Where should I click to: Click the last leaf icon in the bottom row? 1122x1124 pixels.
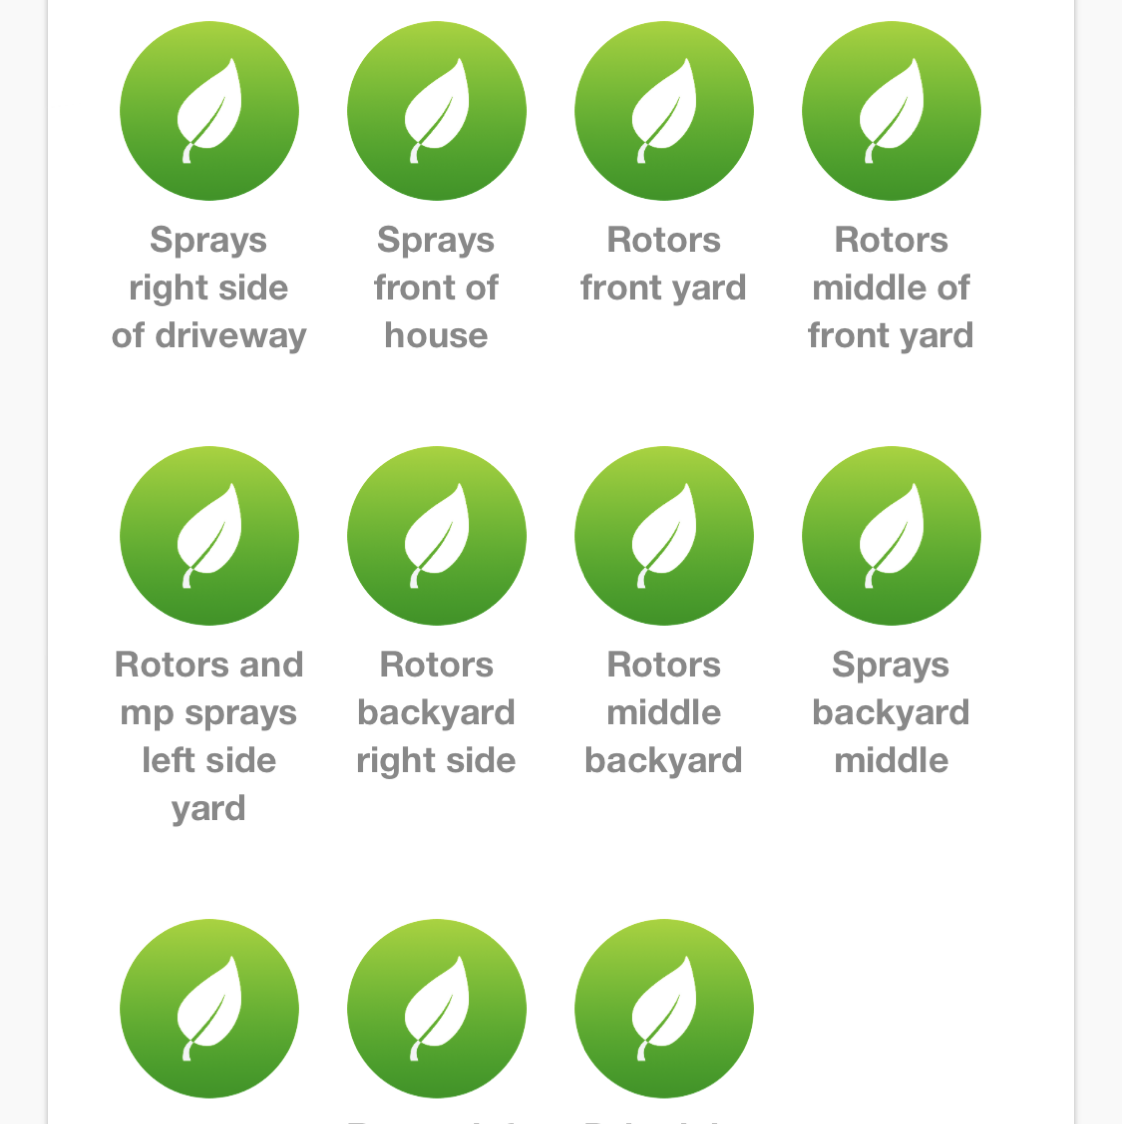[x=664, y=1008]
